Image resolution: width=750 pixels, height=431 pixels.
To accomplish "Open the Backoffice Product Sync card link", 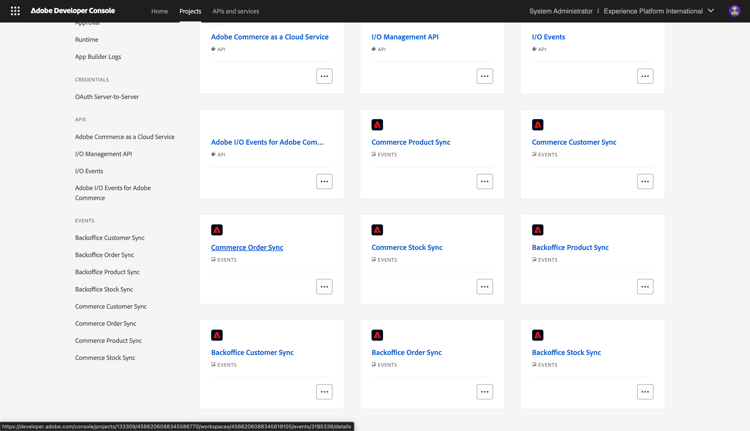I will click(570, 247).
